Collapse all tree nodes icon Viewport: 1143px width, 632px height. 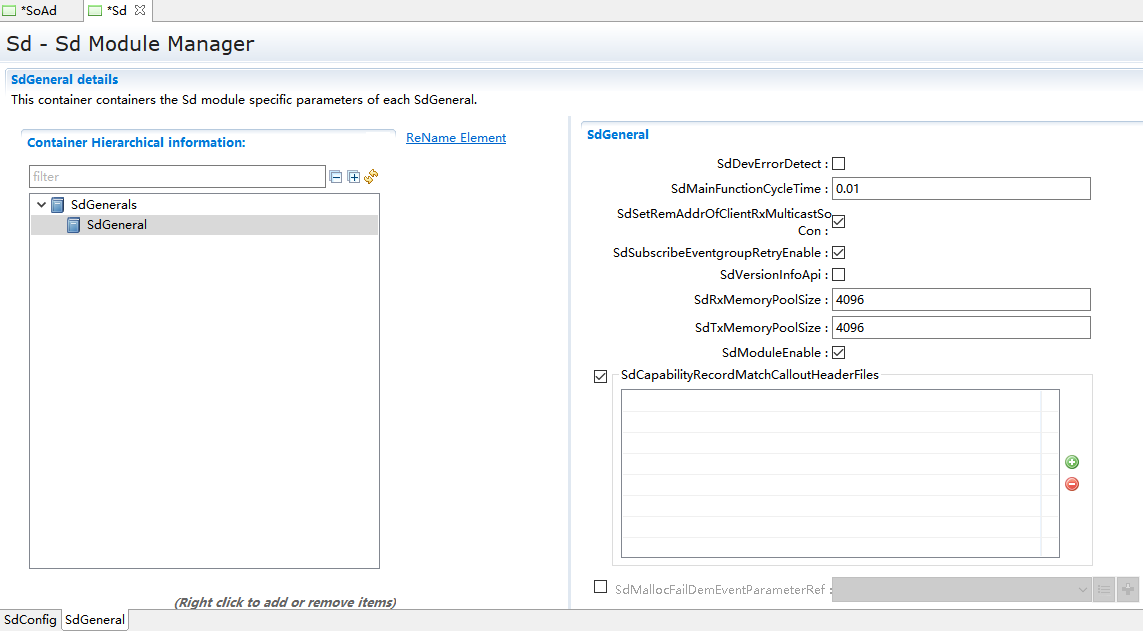coord(336,177)
